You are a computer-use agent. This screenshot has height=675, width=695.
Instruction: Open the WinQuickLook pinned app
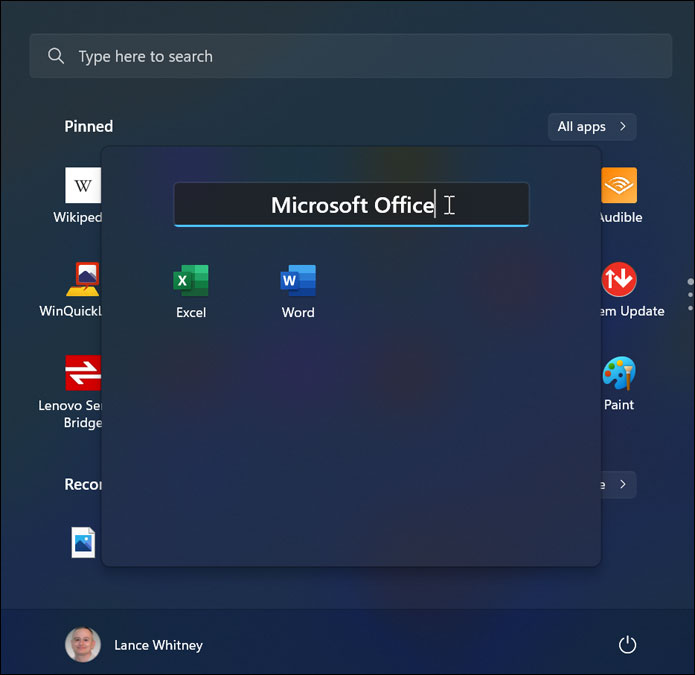tap(83, 279)
